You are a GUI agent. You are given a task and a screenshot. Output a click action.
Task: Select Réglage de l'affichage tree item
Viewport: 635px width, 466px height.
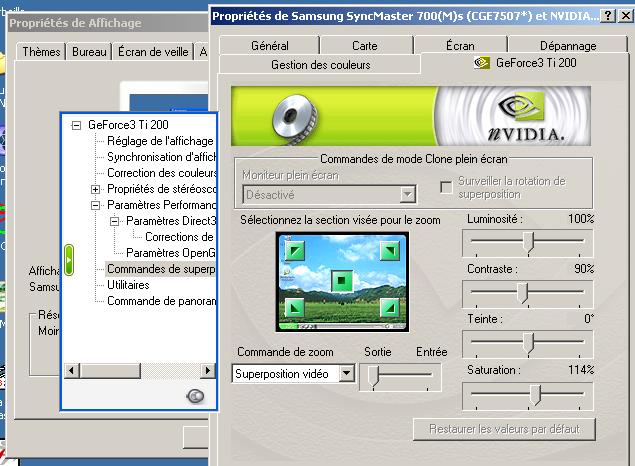click(160, 141)
